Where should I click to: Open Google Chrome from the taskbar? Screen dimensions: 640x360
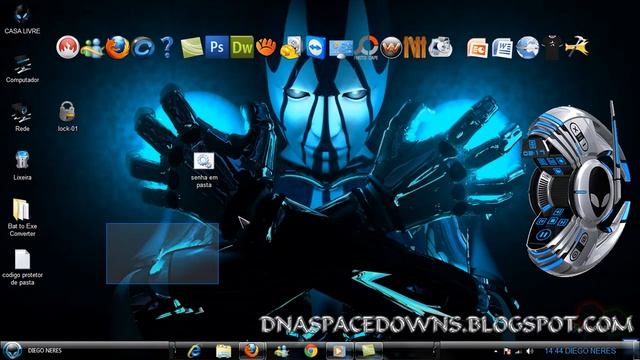point(311,351)
